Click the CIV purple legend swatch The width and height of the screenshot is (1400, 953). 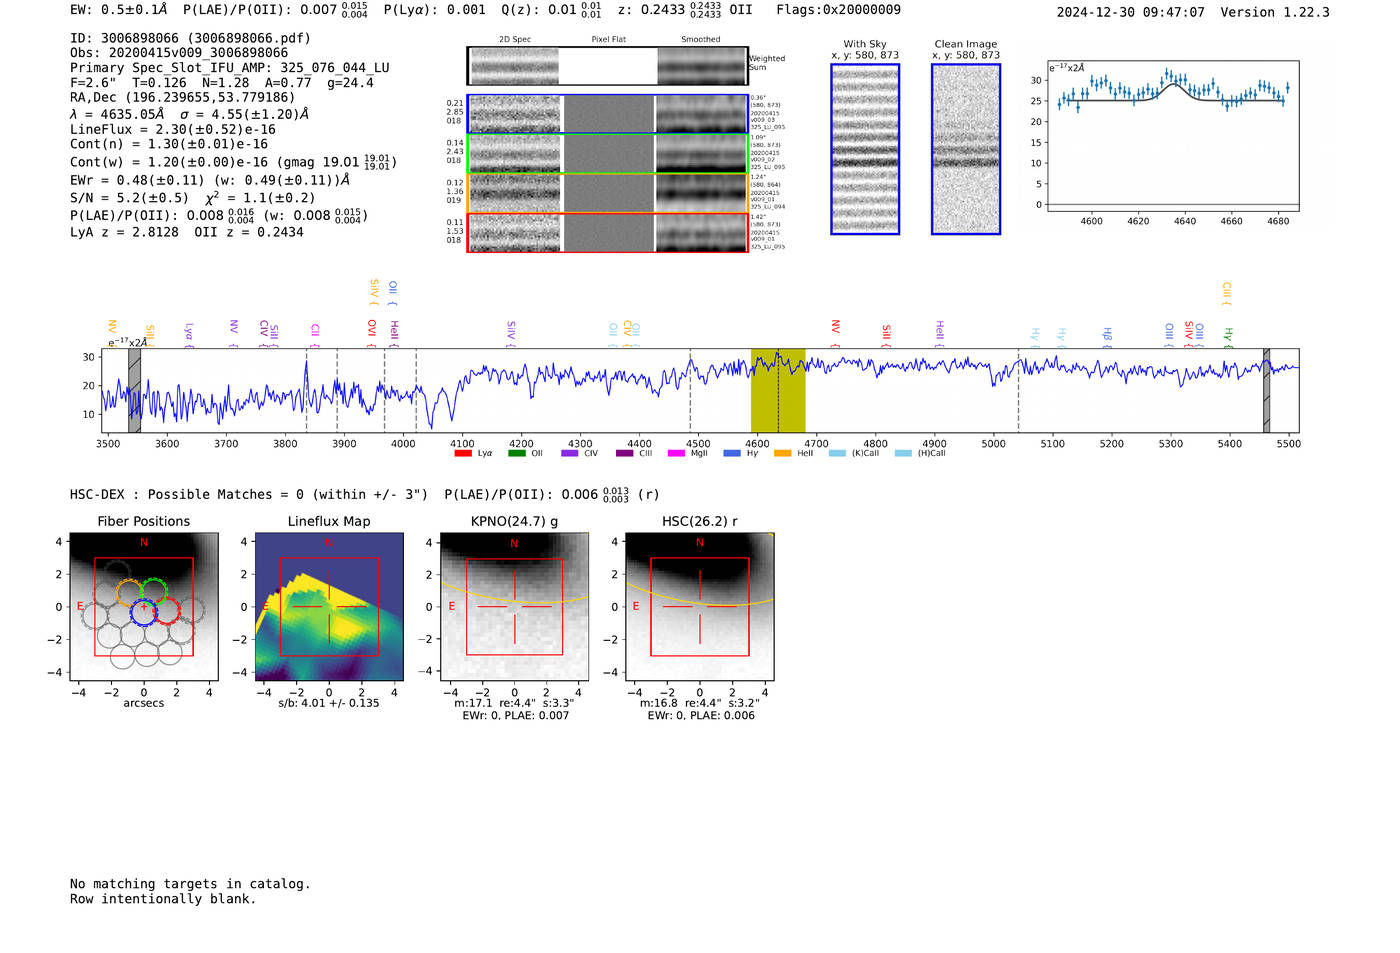570,453
